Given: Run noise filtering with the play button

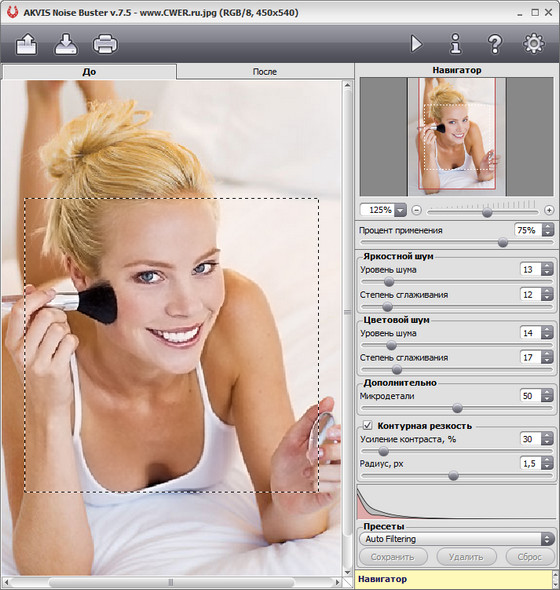Looking at the screenshot, I should 416,44.
